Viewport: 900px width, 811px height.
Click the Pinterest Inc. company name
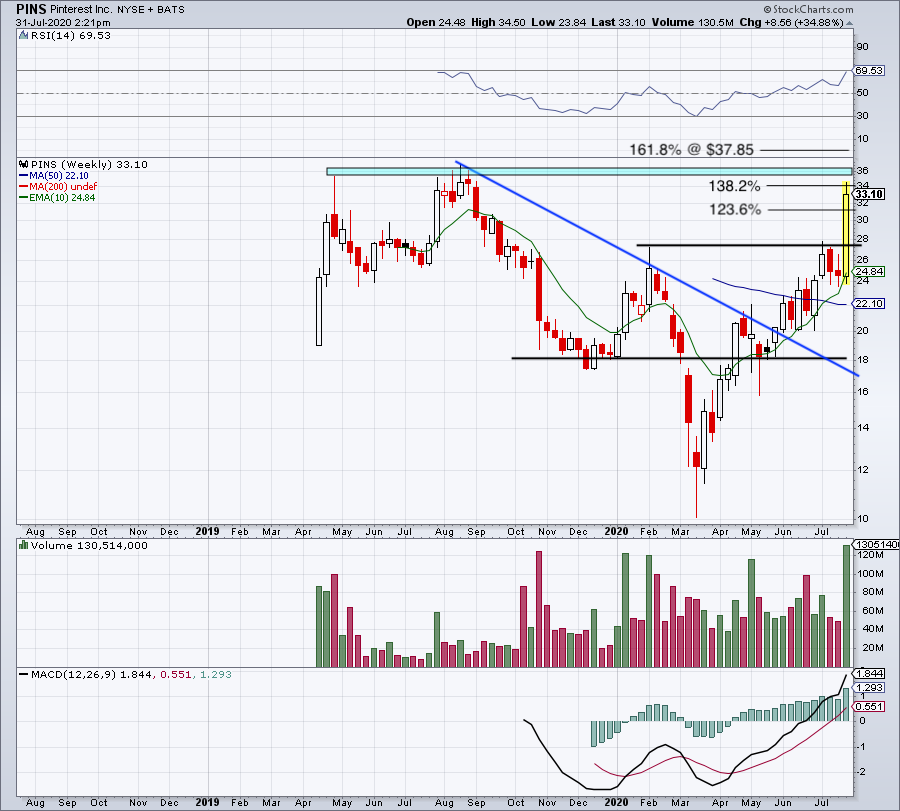(82, 10)
